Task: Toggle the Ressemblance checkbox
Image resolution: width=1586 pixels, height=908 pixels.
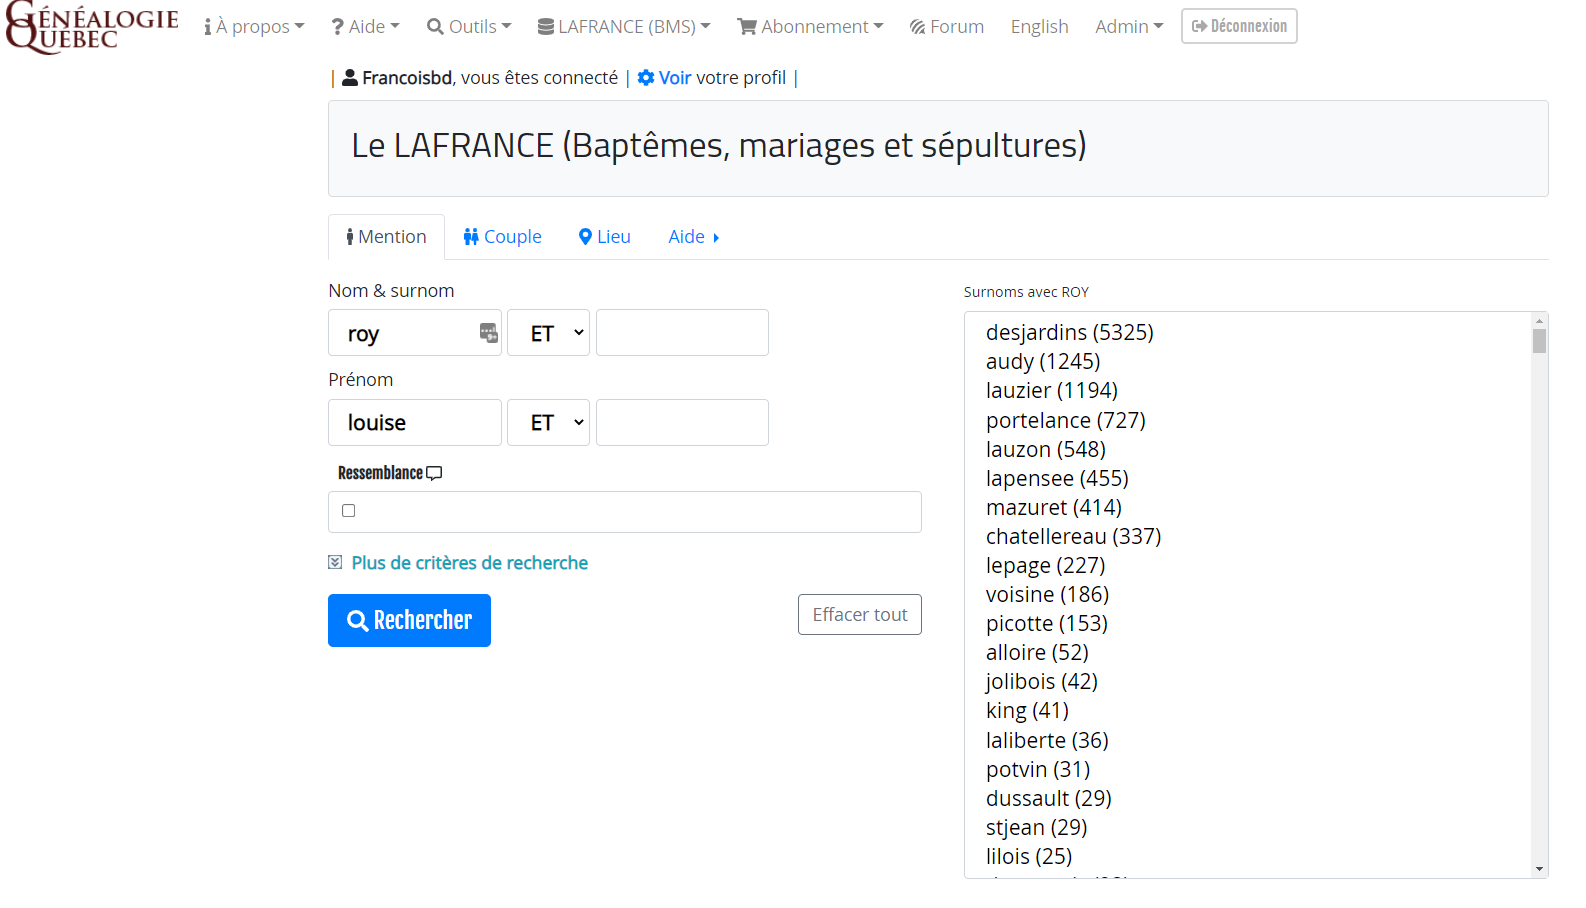Action: click(x=349, y=511)
